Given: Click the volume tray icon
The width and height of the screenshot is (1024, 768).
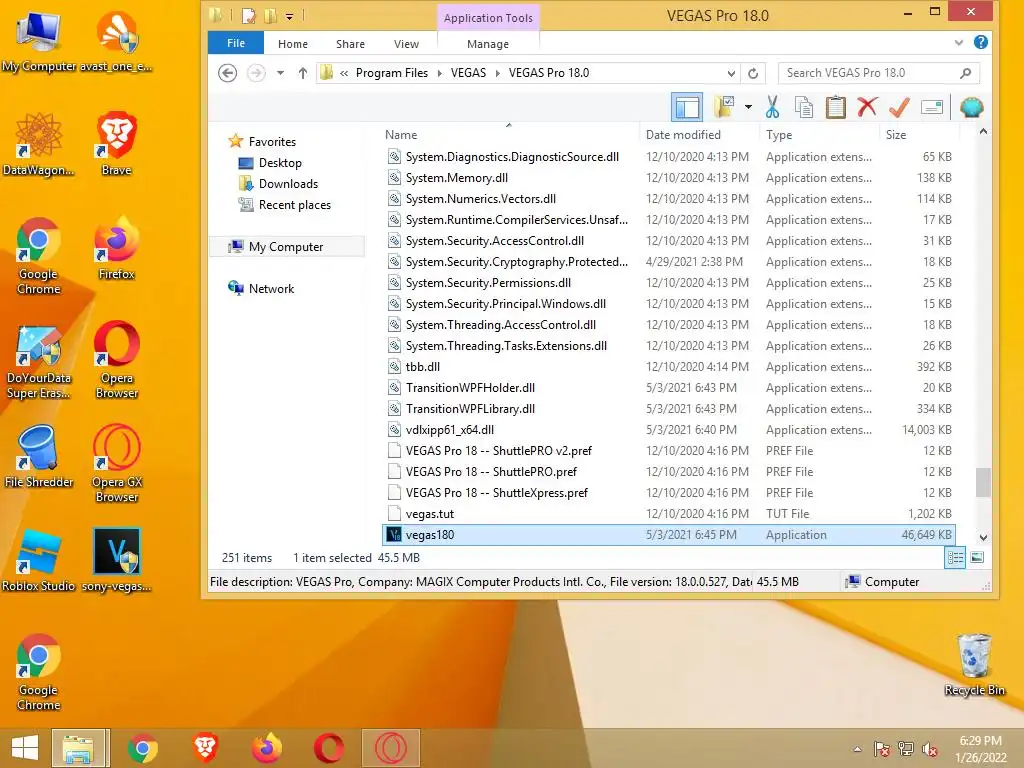Looking at the screenshot, I should pyautogui.click(x=929, y=750).
